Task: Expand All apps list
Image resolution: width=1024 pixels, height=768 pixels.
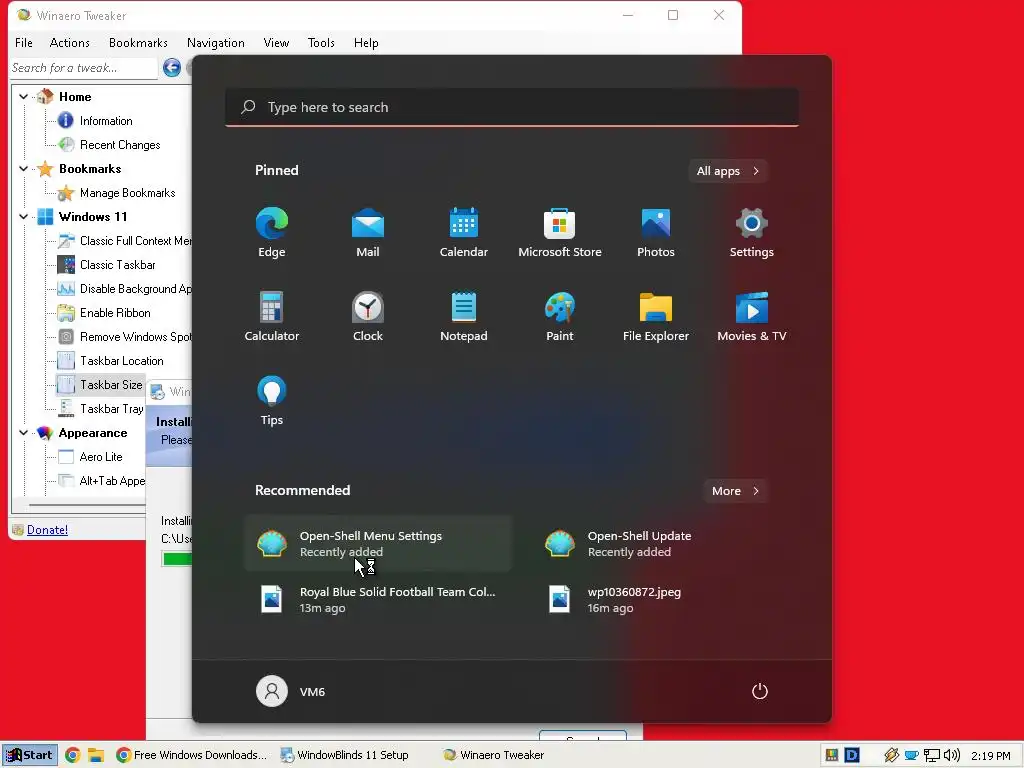Action: tap(728, 171)
